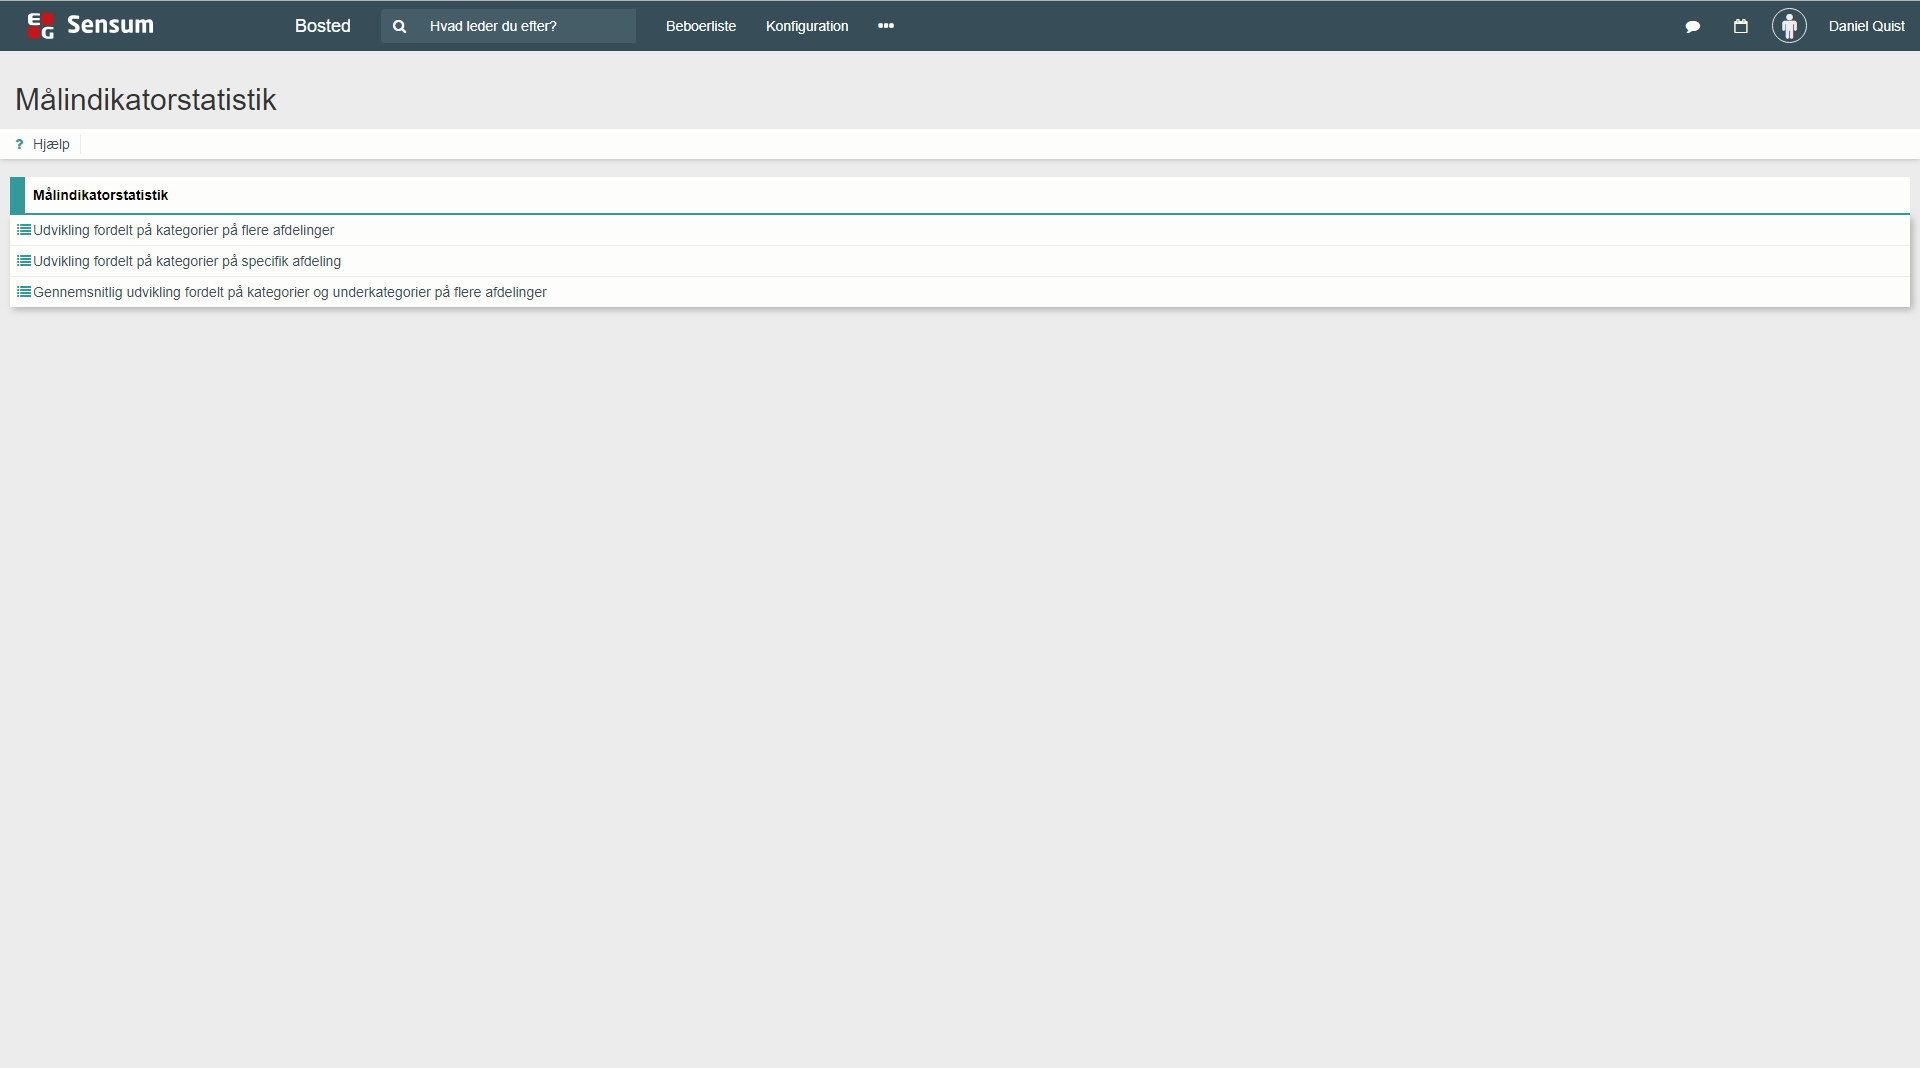Open 'Udvikling fordelt på kategorier på flere afdelinger'
The height and width of the screenshot is (1068, 1920).
click(183, 230)
